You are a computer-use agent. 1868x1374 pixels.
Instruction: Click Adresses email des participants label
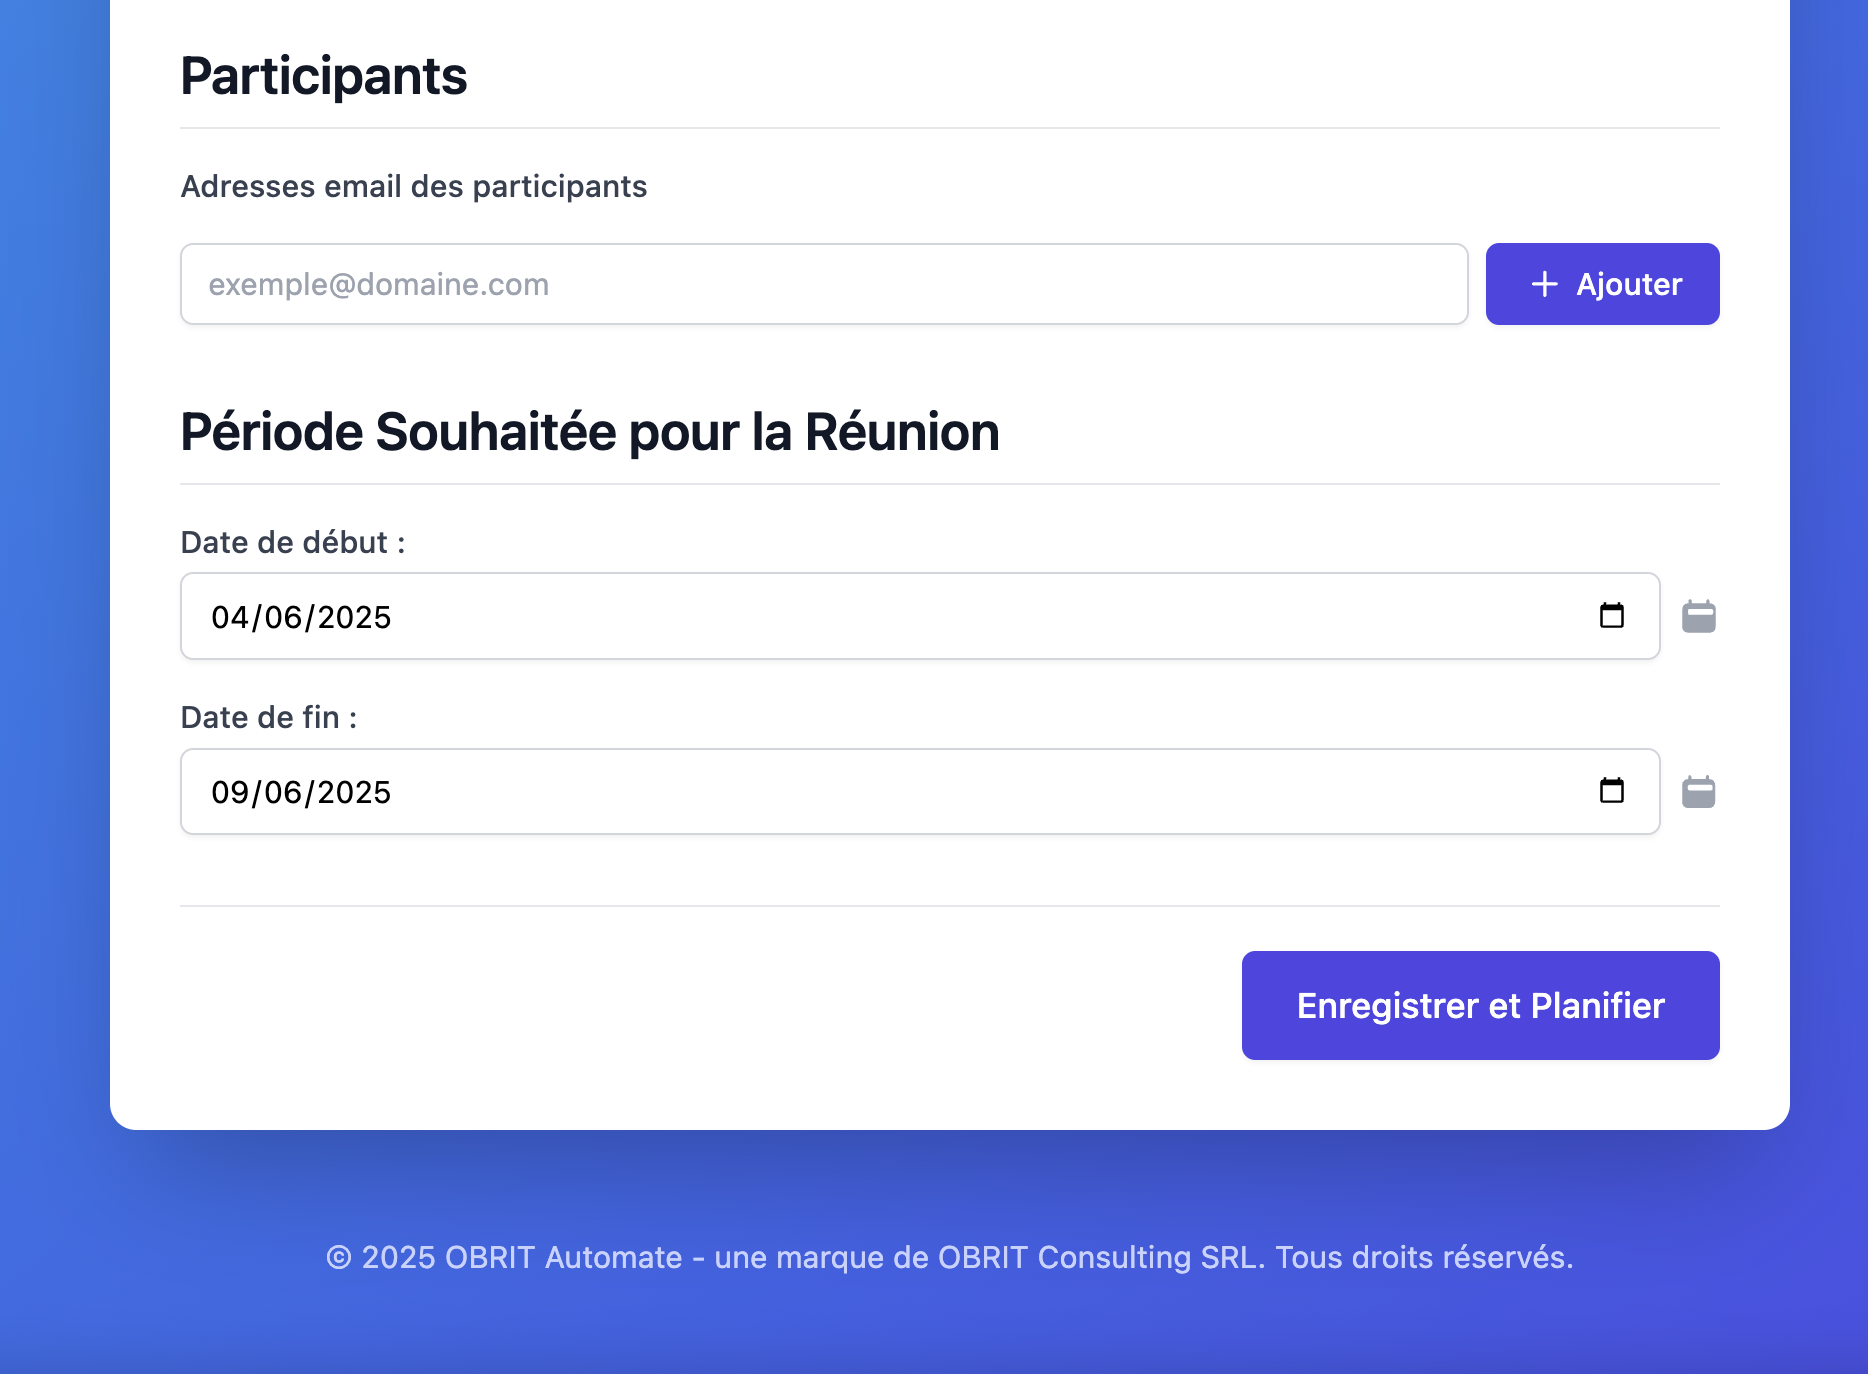[414, 186]
